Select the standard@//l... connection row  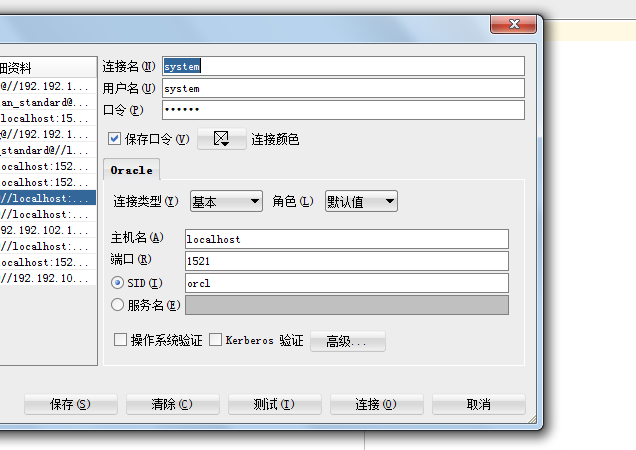[x=48, y=150]
